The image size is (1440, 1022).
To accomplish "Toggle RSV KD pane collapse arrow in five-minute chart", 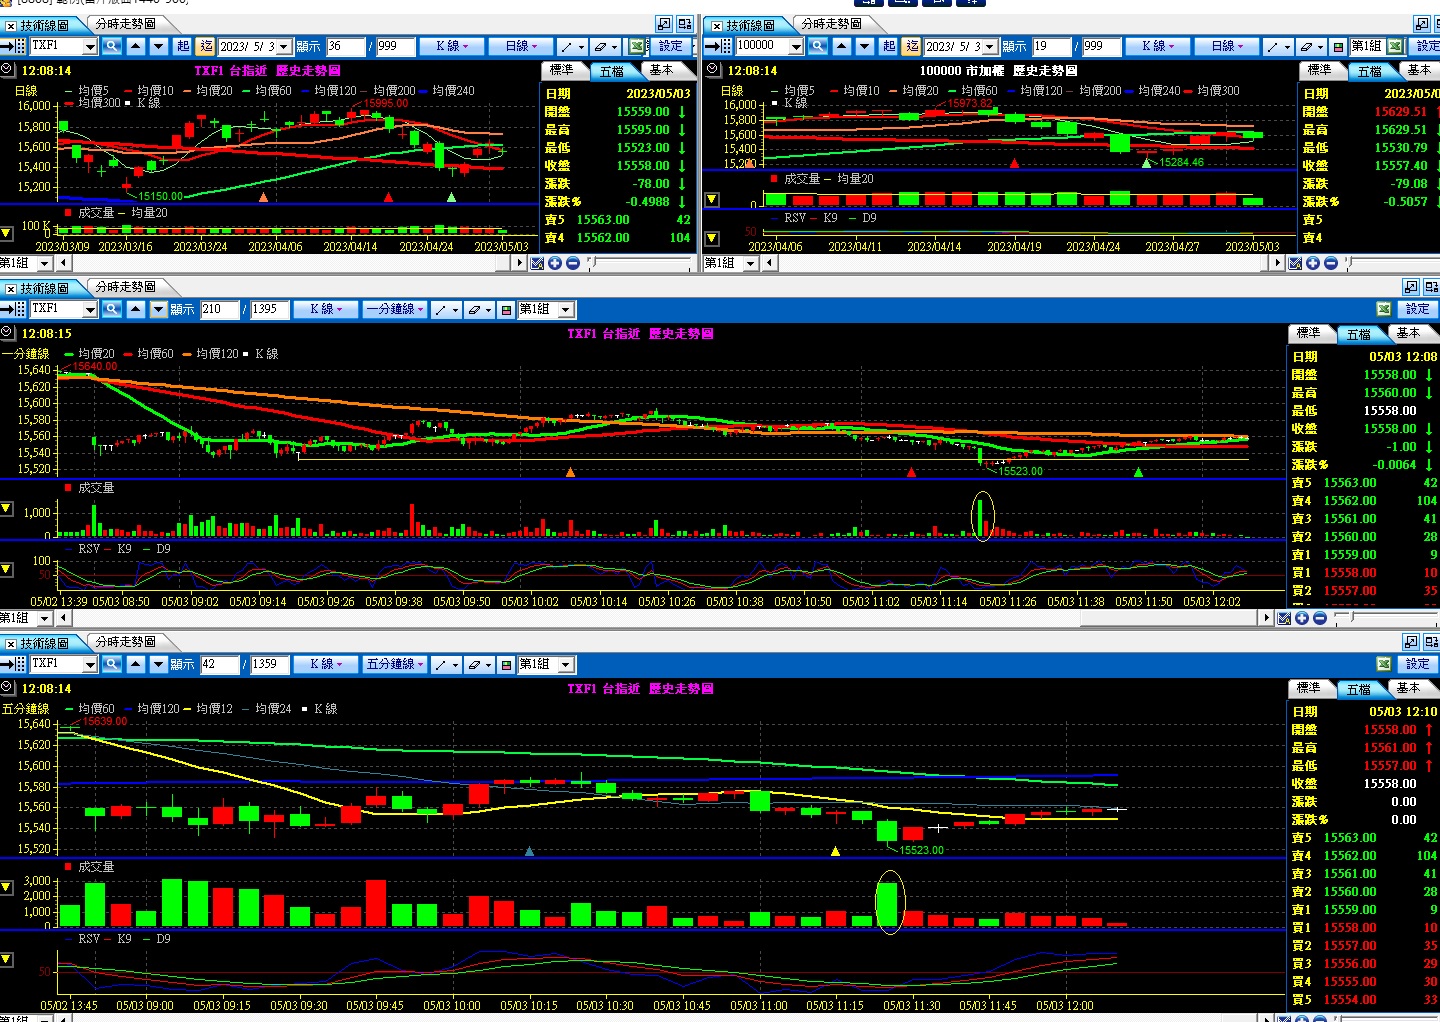I will (6, 960).
